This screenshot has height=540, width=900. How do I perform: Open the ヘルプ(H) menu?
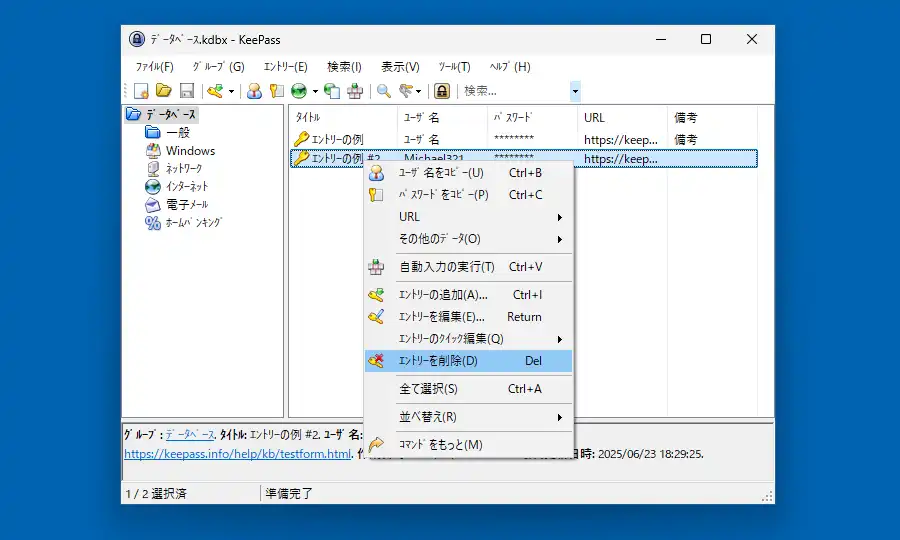point(510,67)
